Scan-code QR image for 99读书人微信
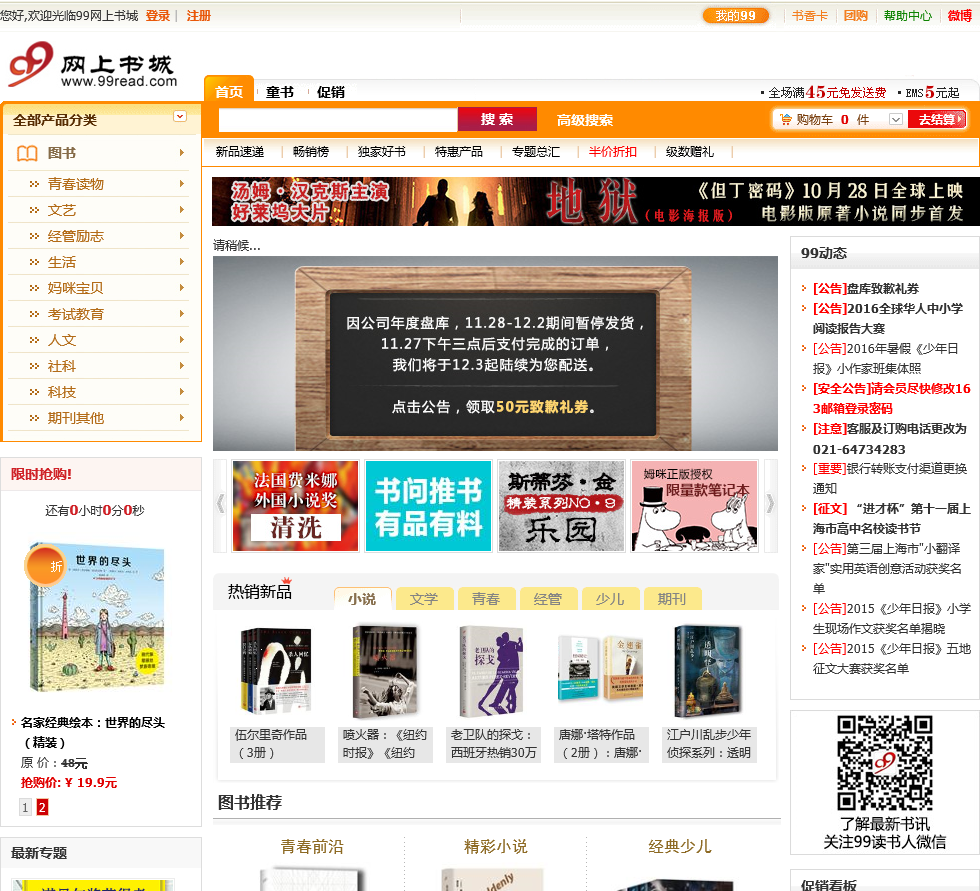980x891 pixels. point(884,763)
